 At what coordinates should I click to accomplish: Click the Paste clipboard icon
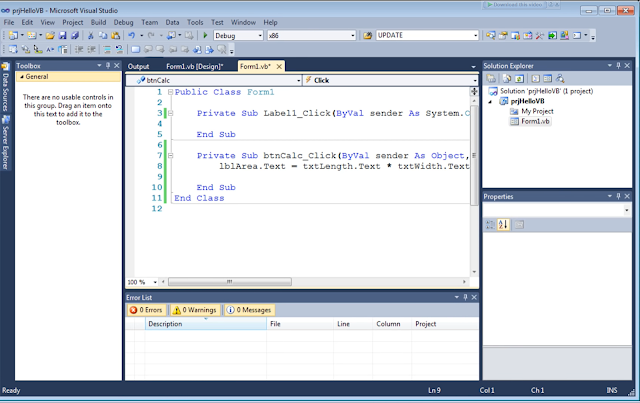(116, 36)
